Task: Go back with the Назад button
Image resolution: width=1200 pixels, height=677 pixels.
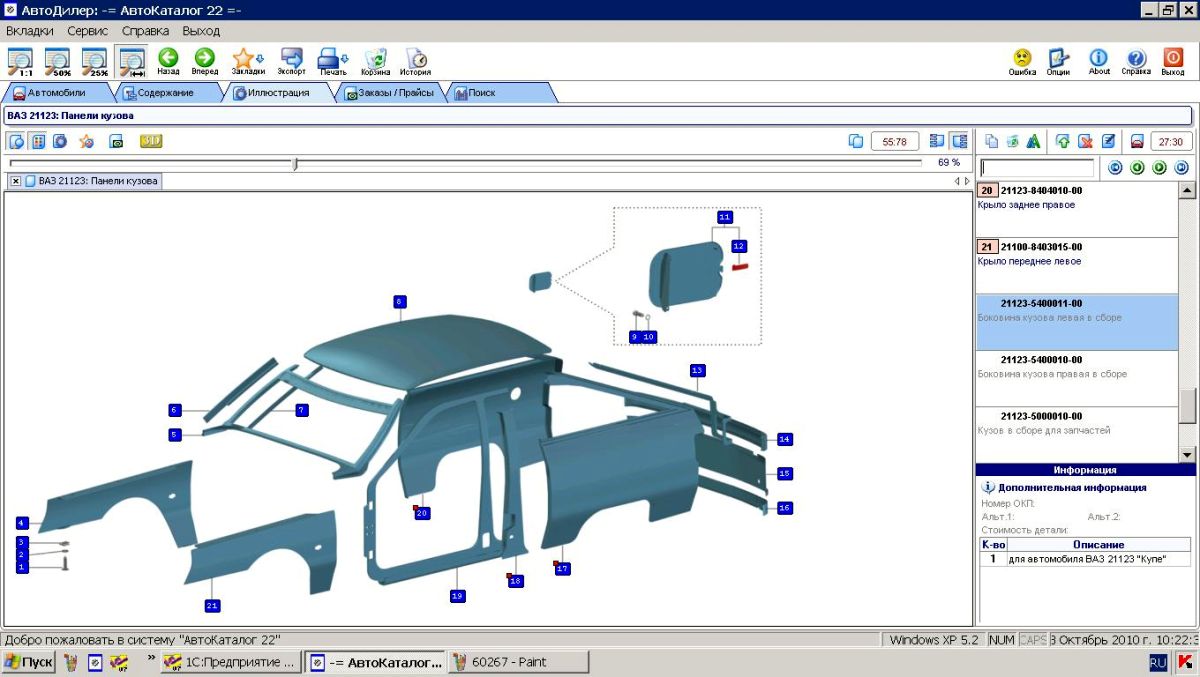Action: point(168,62)
